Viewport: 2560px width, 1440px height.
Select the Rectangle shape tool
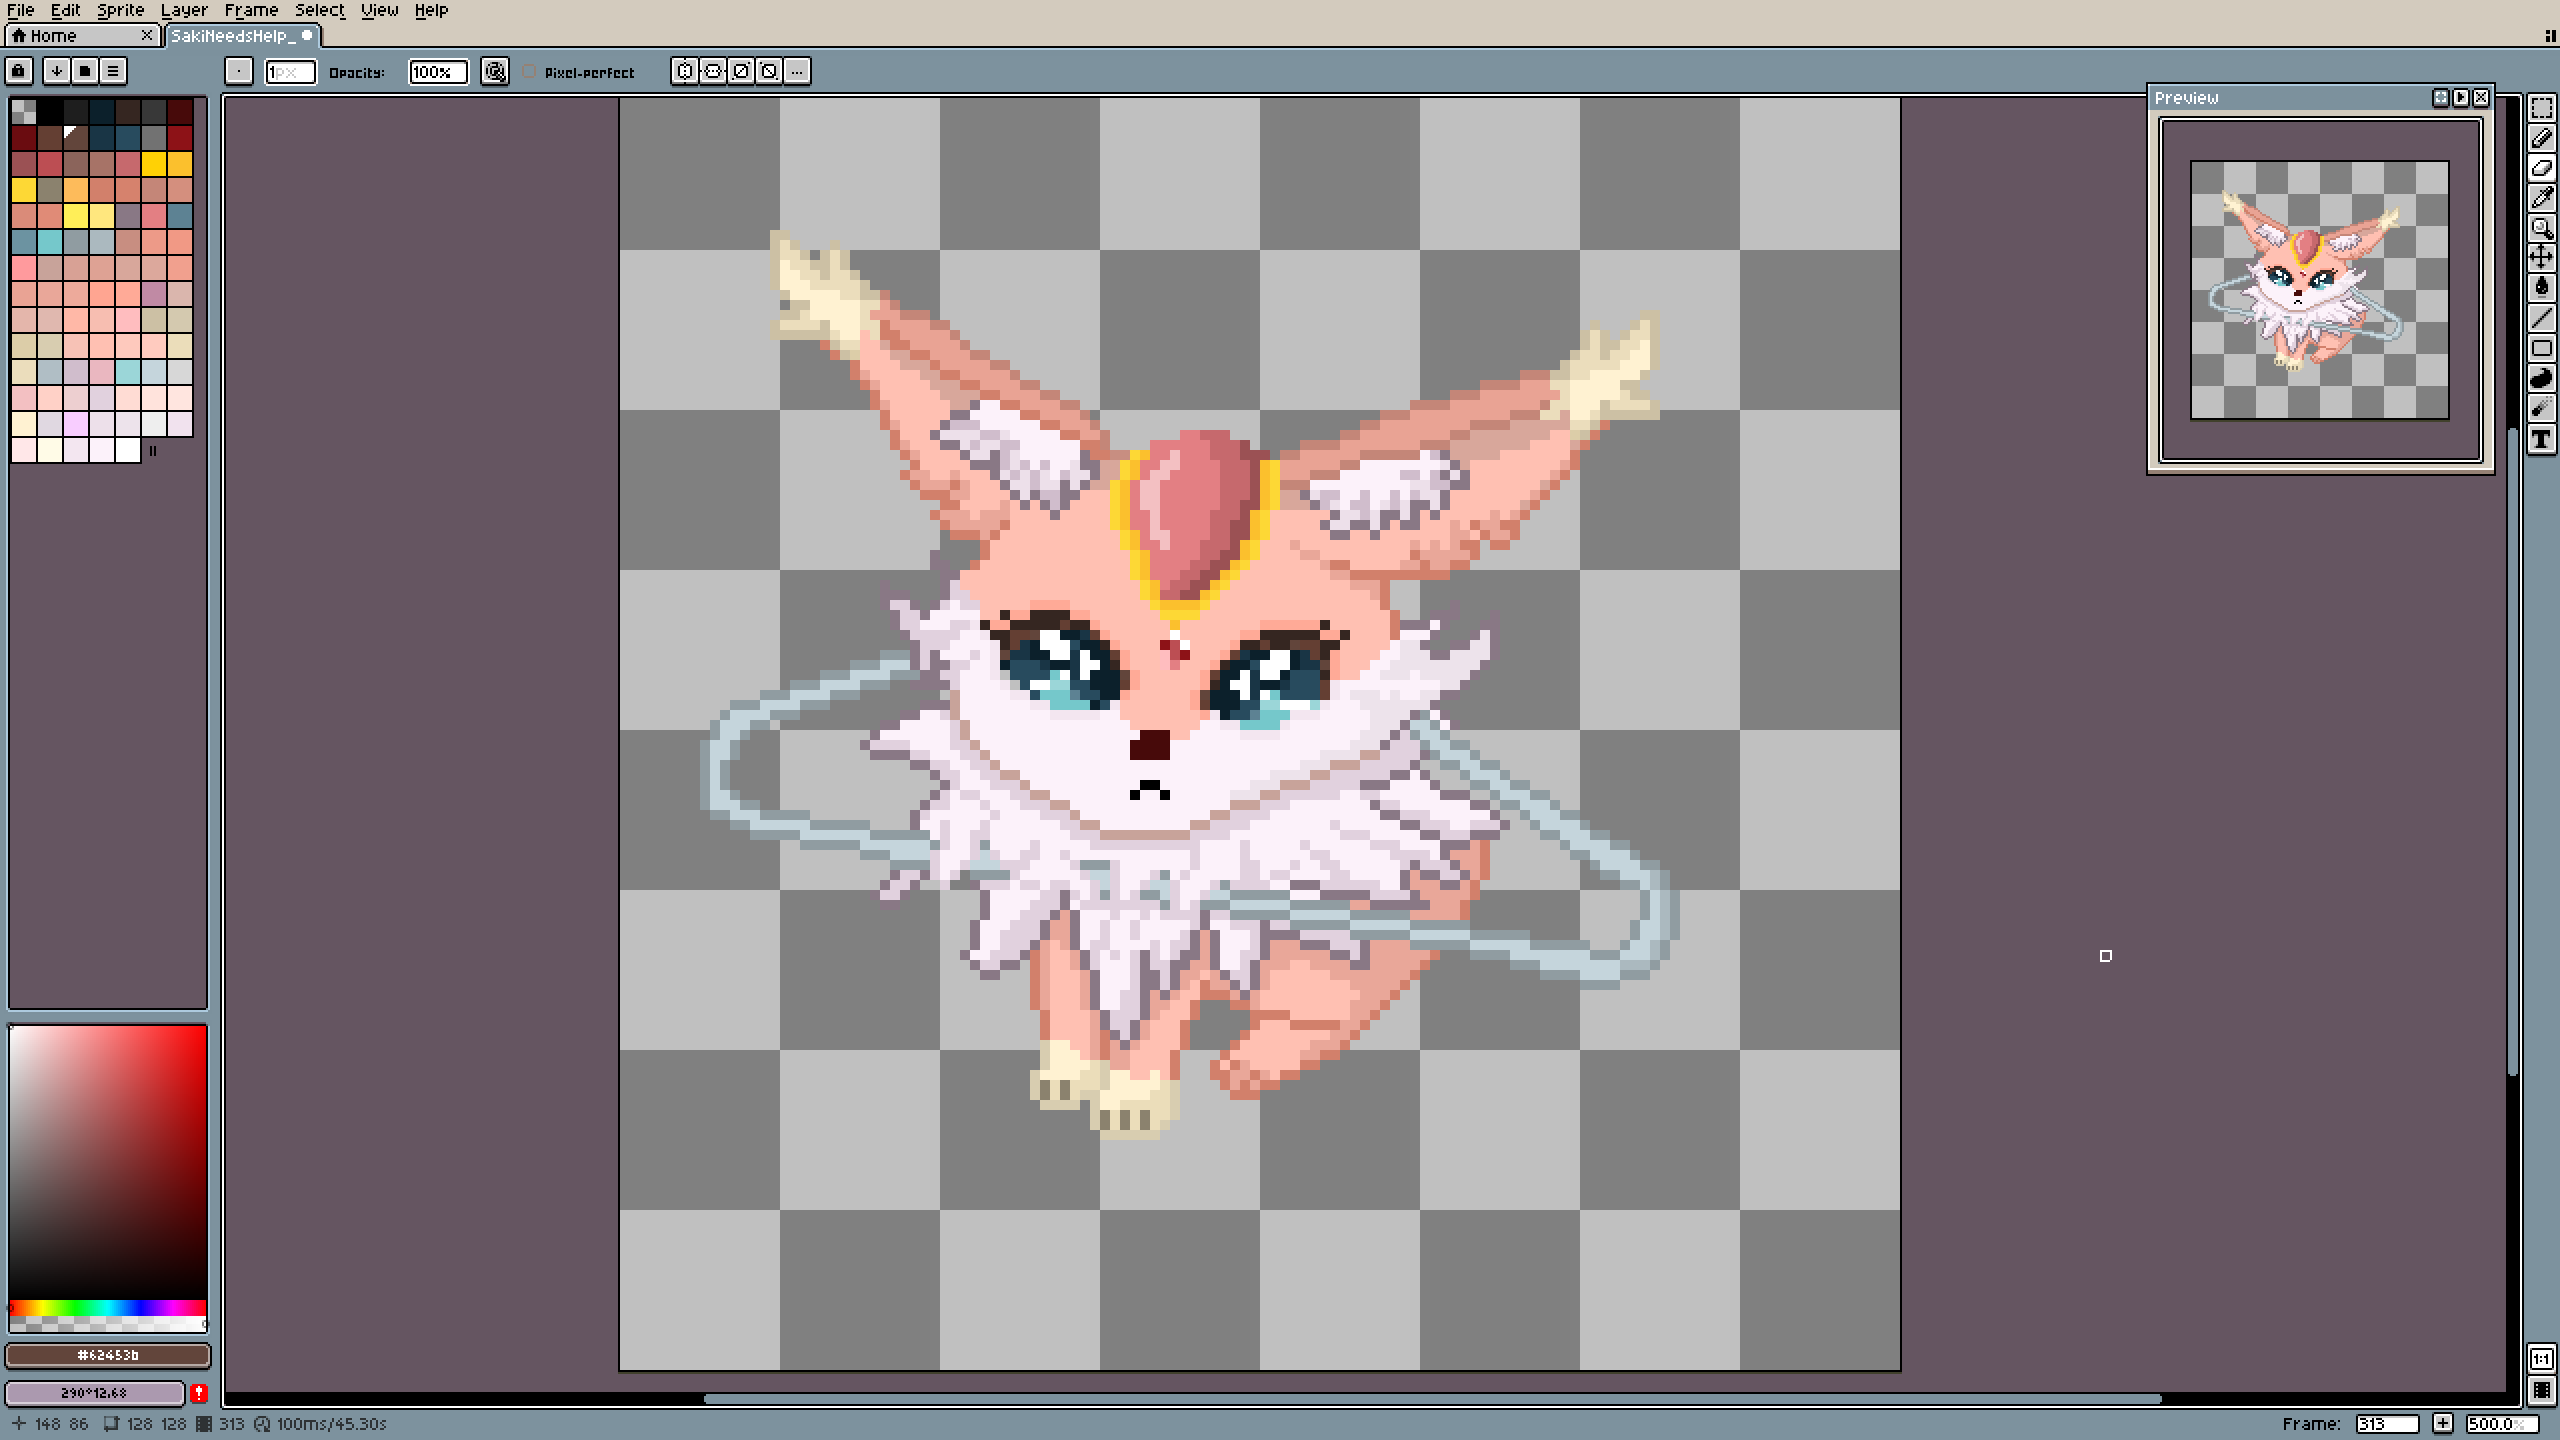click(x=2541, y=348)
